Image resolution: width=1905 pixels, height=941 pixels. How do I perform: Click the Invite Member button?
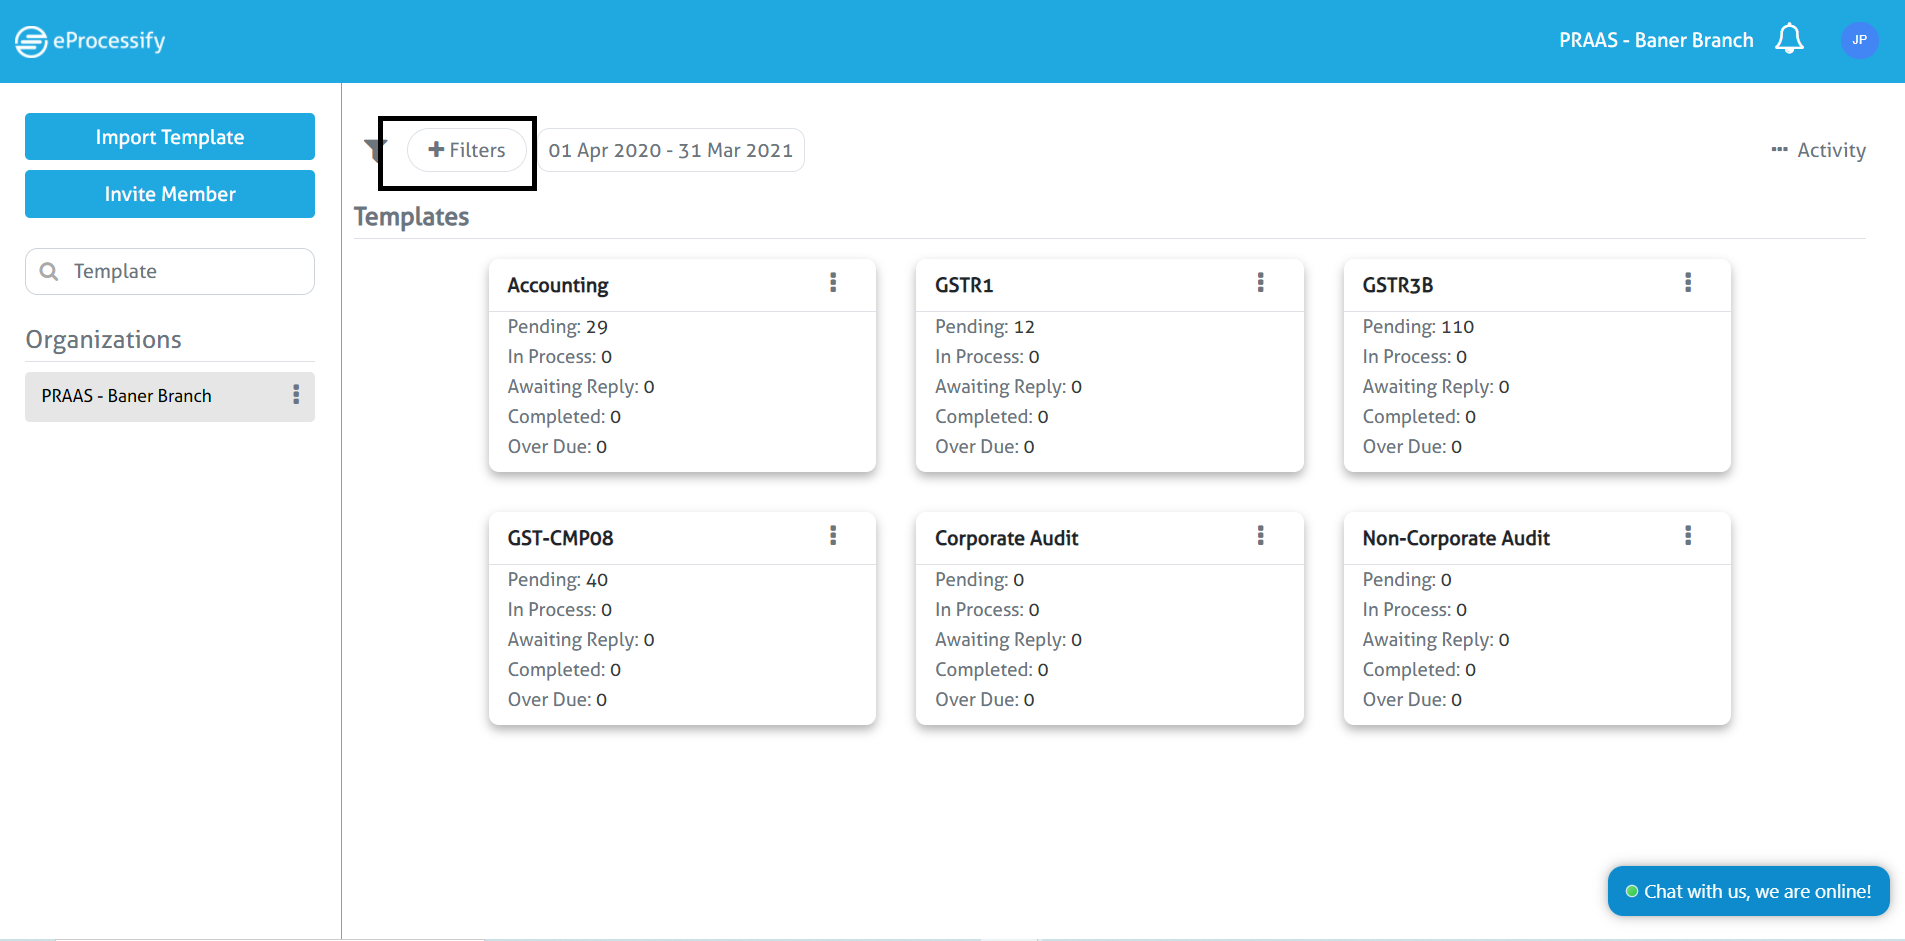click(170, 194)
